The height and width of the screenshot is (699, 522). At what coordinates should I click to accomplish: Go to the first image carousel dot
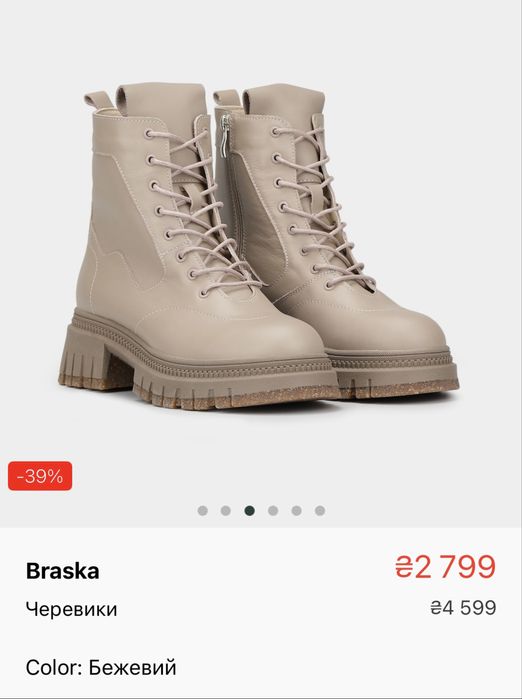pos(202,510)
